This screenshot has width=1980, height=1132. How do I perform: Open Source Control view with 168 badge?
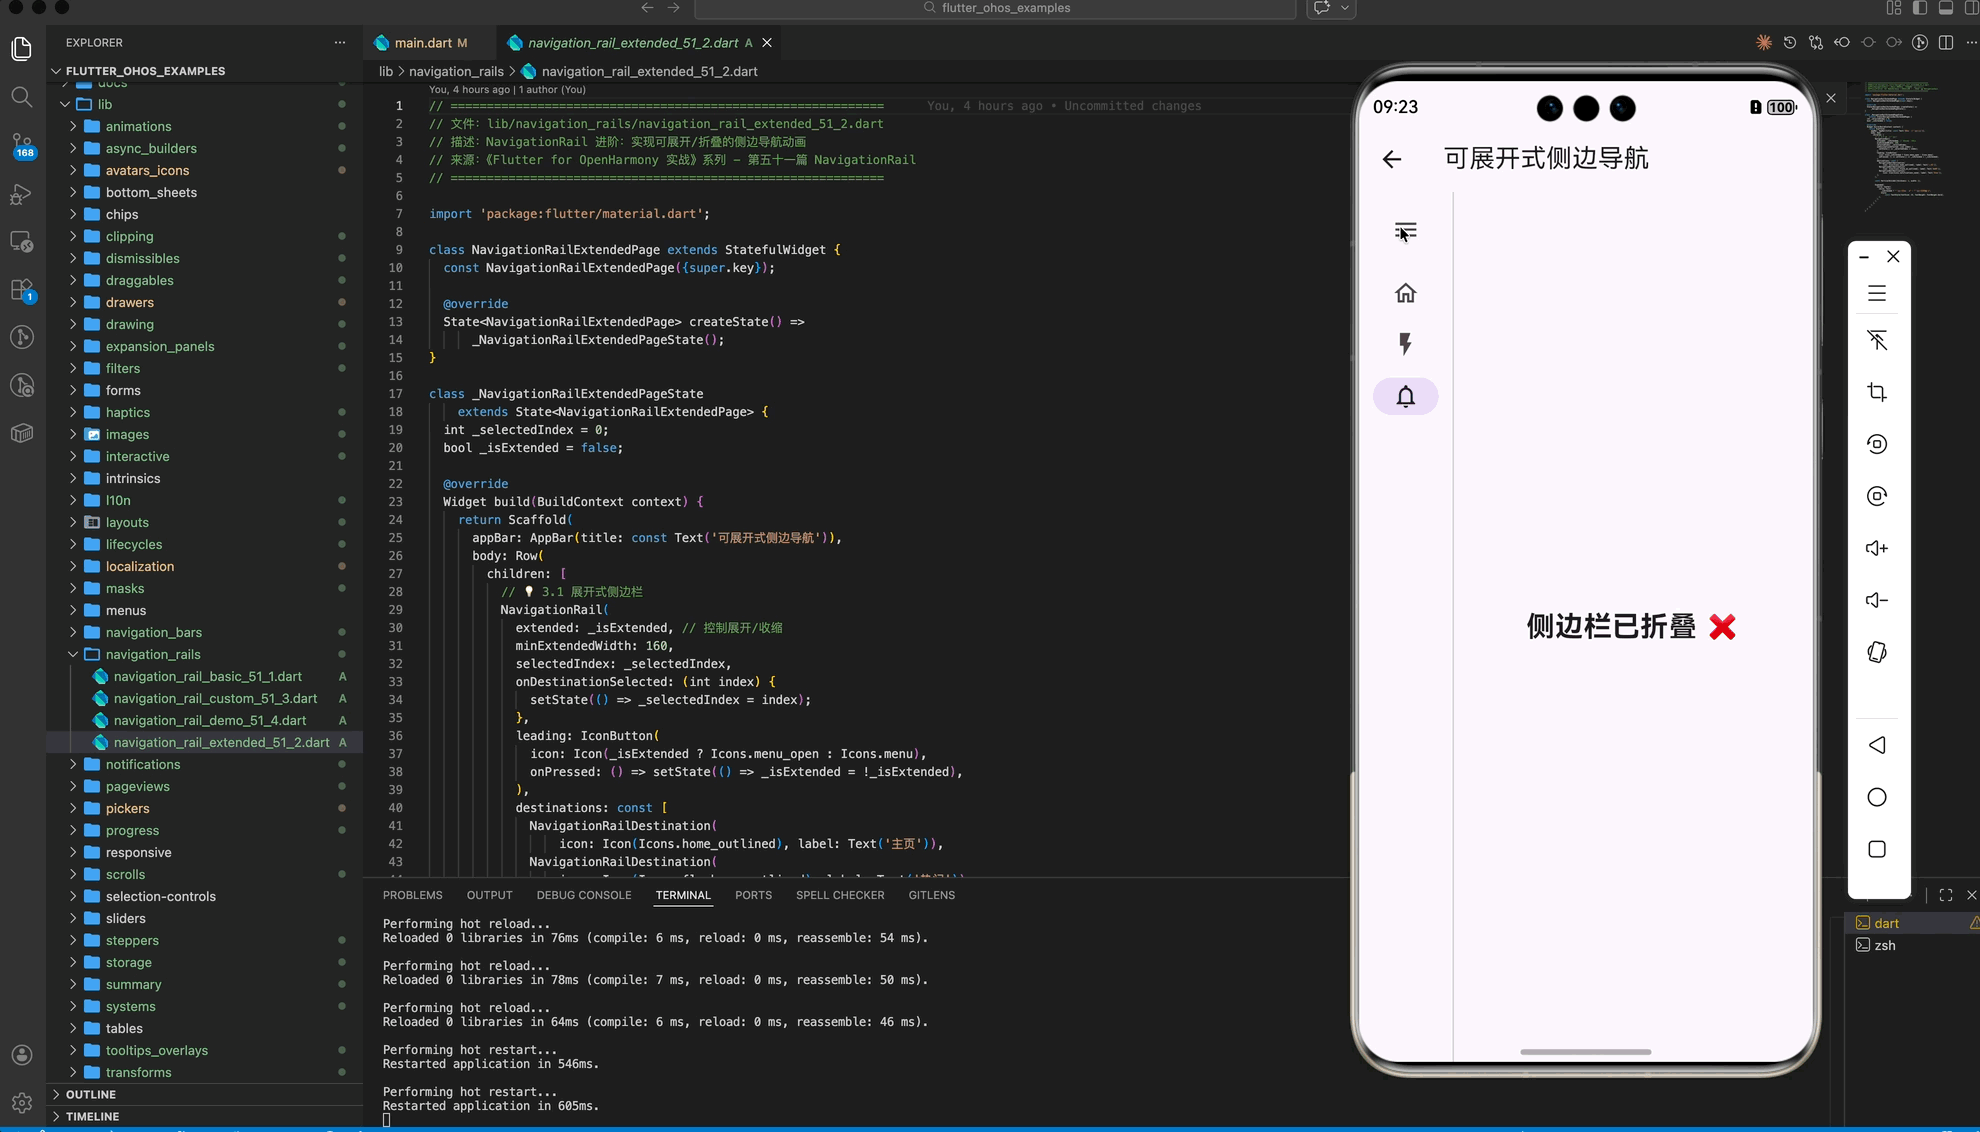point(21,145)
